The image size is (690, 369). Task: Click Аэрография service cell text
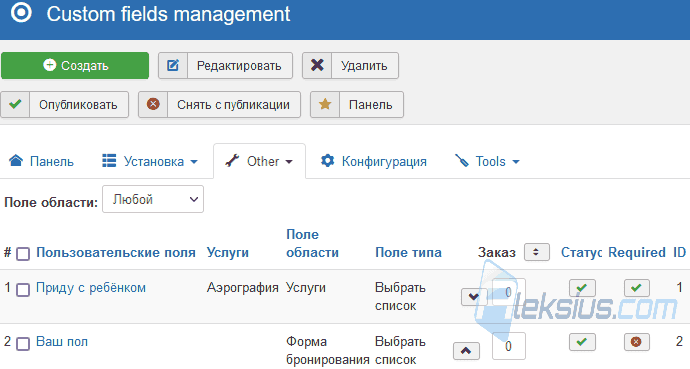(242, 288)
